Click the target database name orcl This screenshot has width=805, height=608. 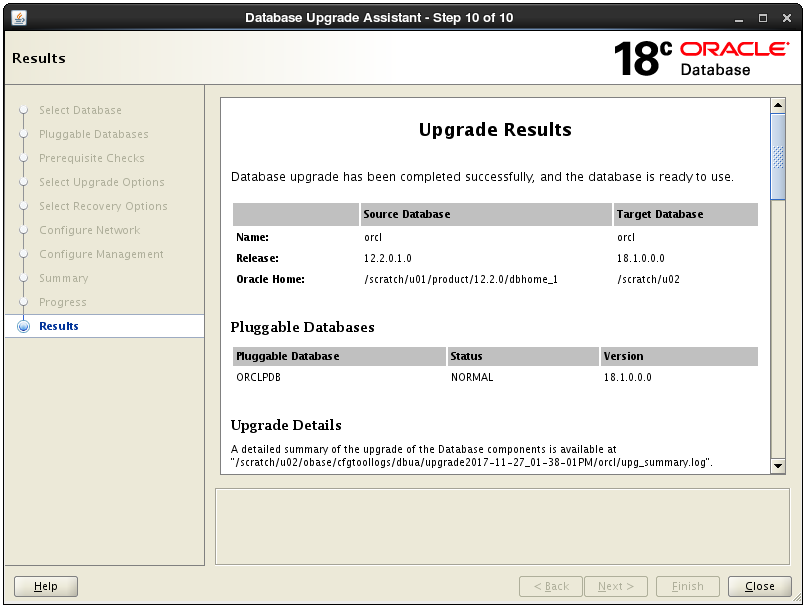click(x=626, y=237)
